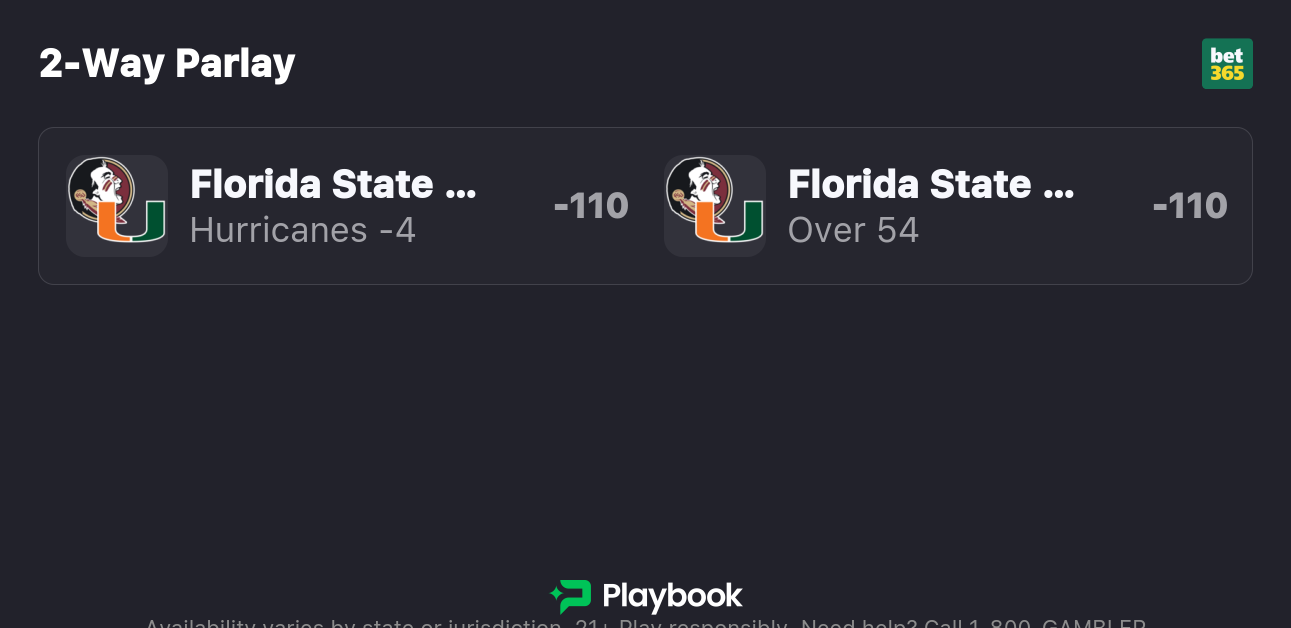Select the Florida State title above Hurricanes -4
The image size is (1291, 628).
[x=311, y=184]
